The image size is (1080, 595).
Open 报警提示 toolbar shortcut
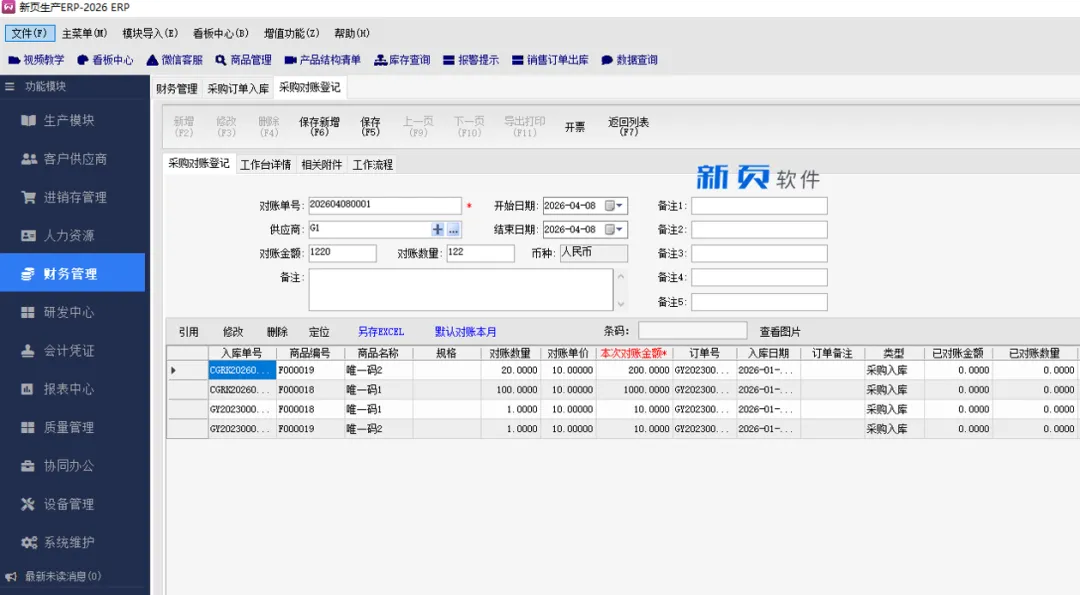470,60
